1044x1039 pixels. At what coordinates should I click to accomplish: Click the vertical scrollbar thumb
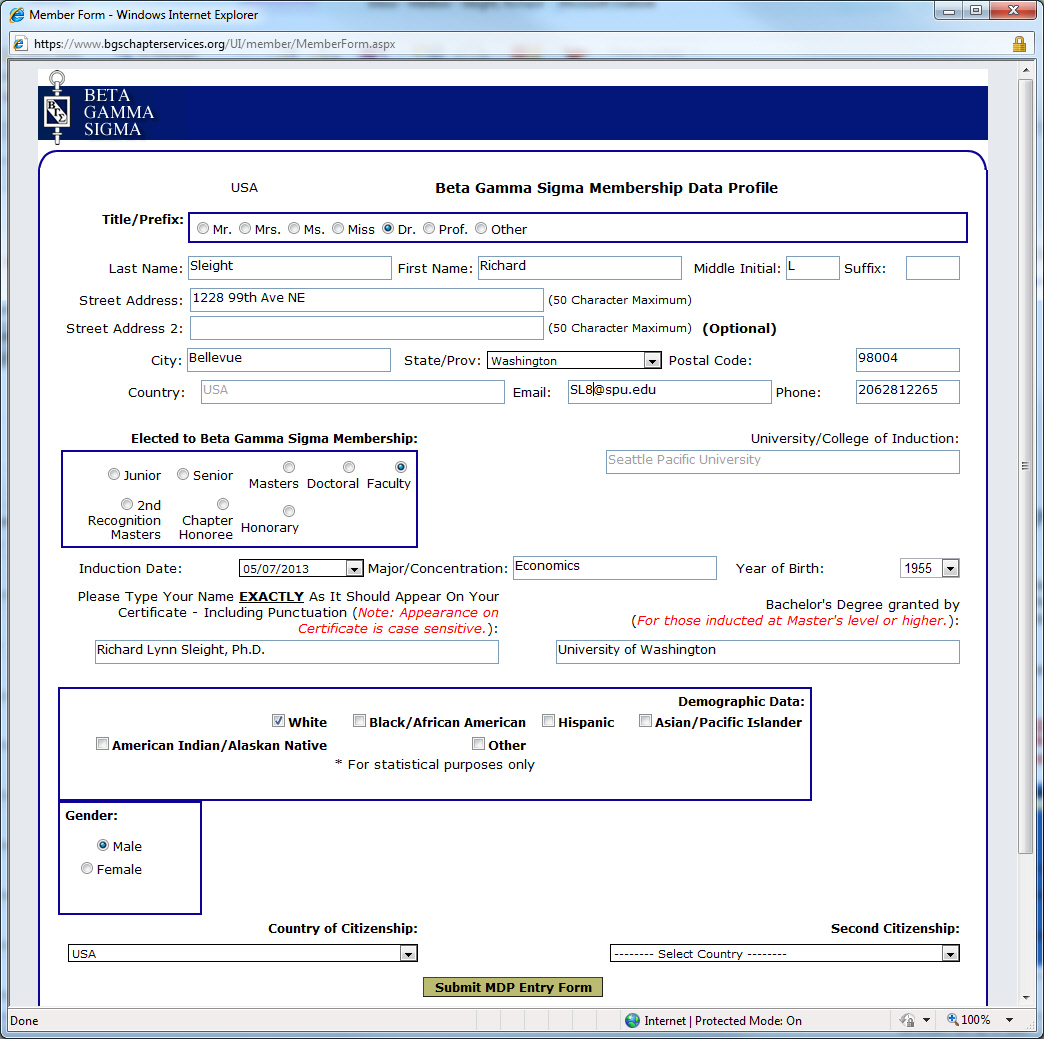(x=1025, y=466)
